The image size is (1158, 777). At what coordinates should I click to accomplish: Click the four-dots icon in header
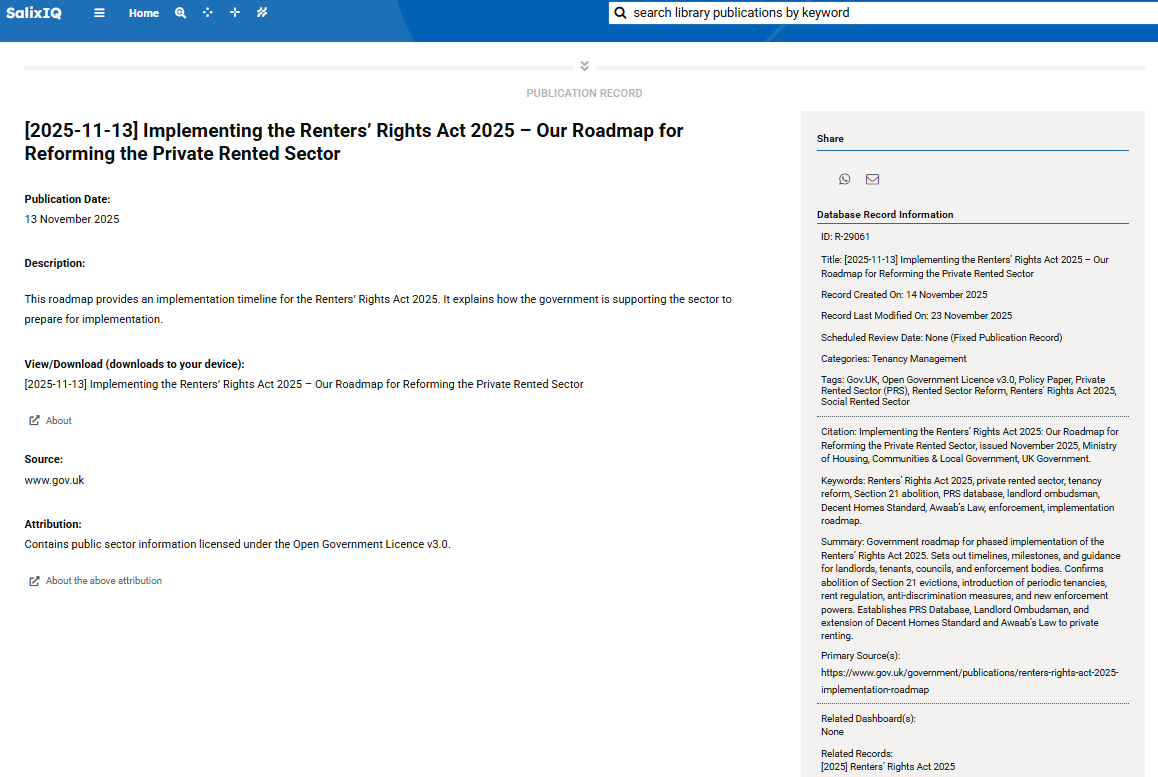coord(208,13)
